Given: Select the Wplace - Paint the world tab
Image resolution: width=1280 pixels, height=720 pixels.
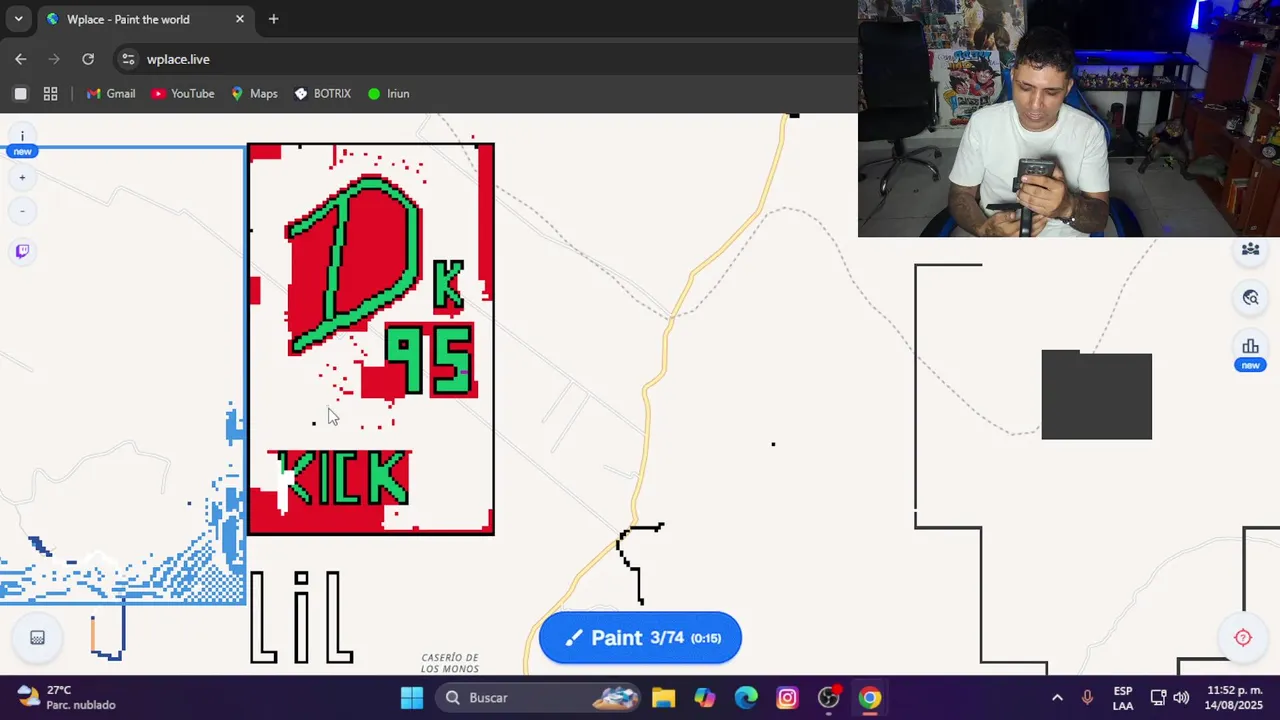Looking at the screenshot, I should (144, 19).
